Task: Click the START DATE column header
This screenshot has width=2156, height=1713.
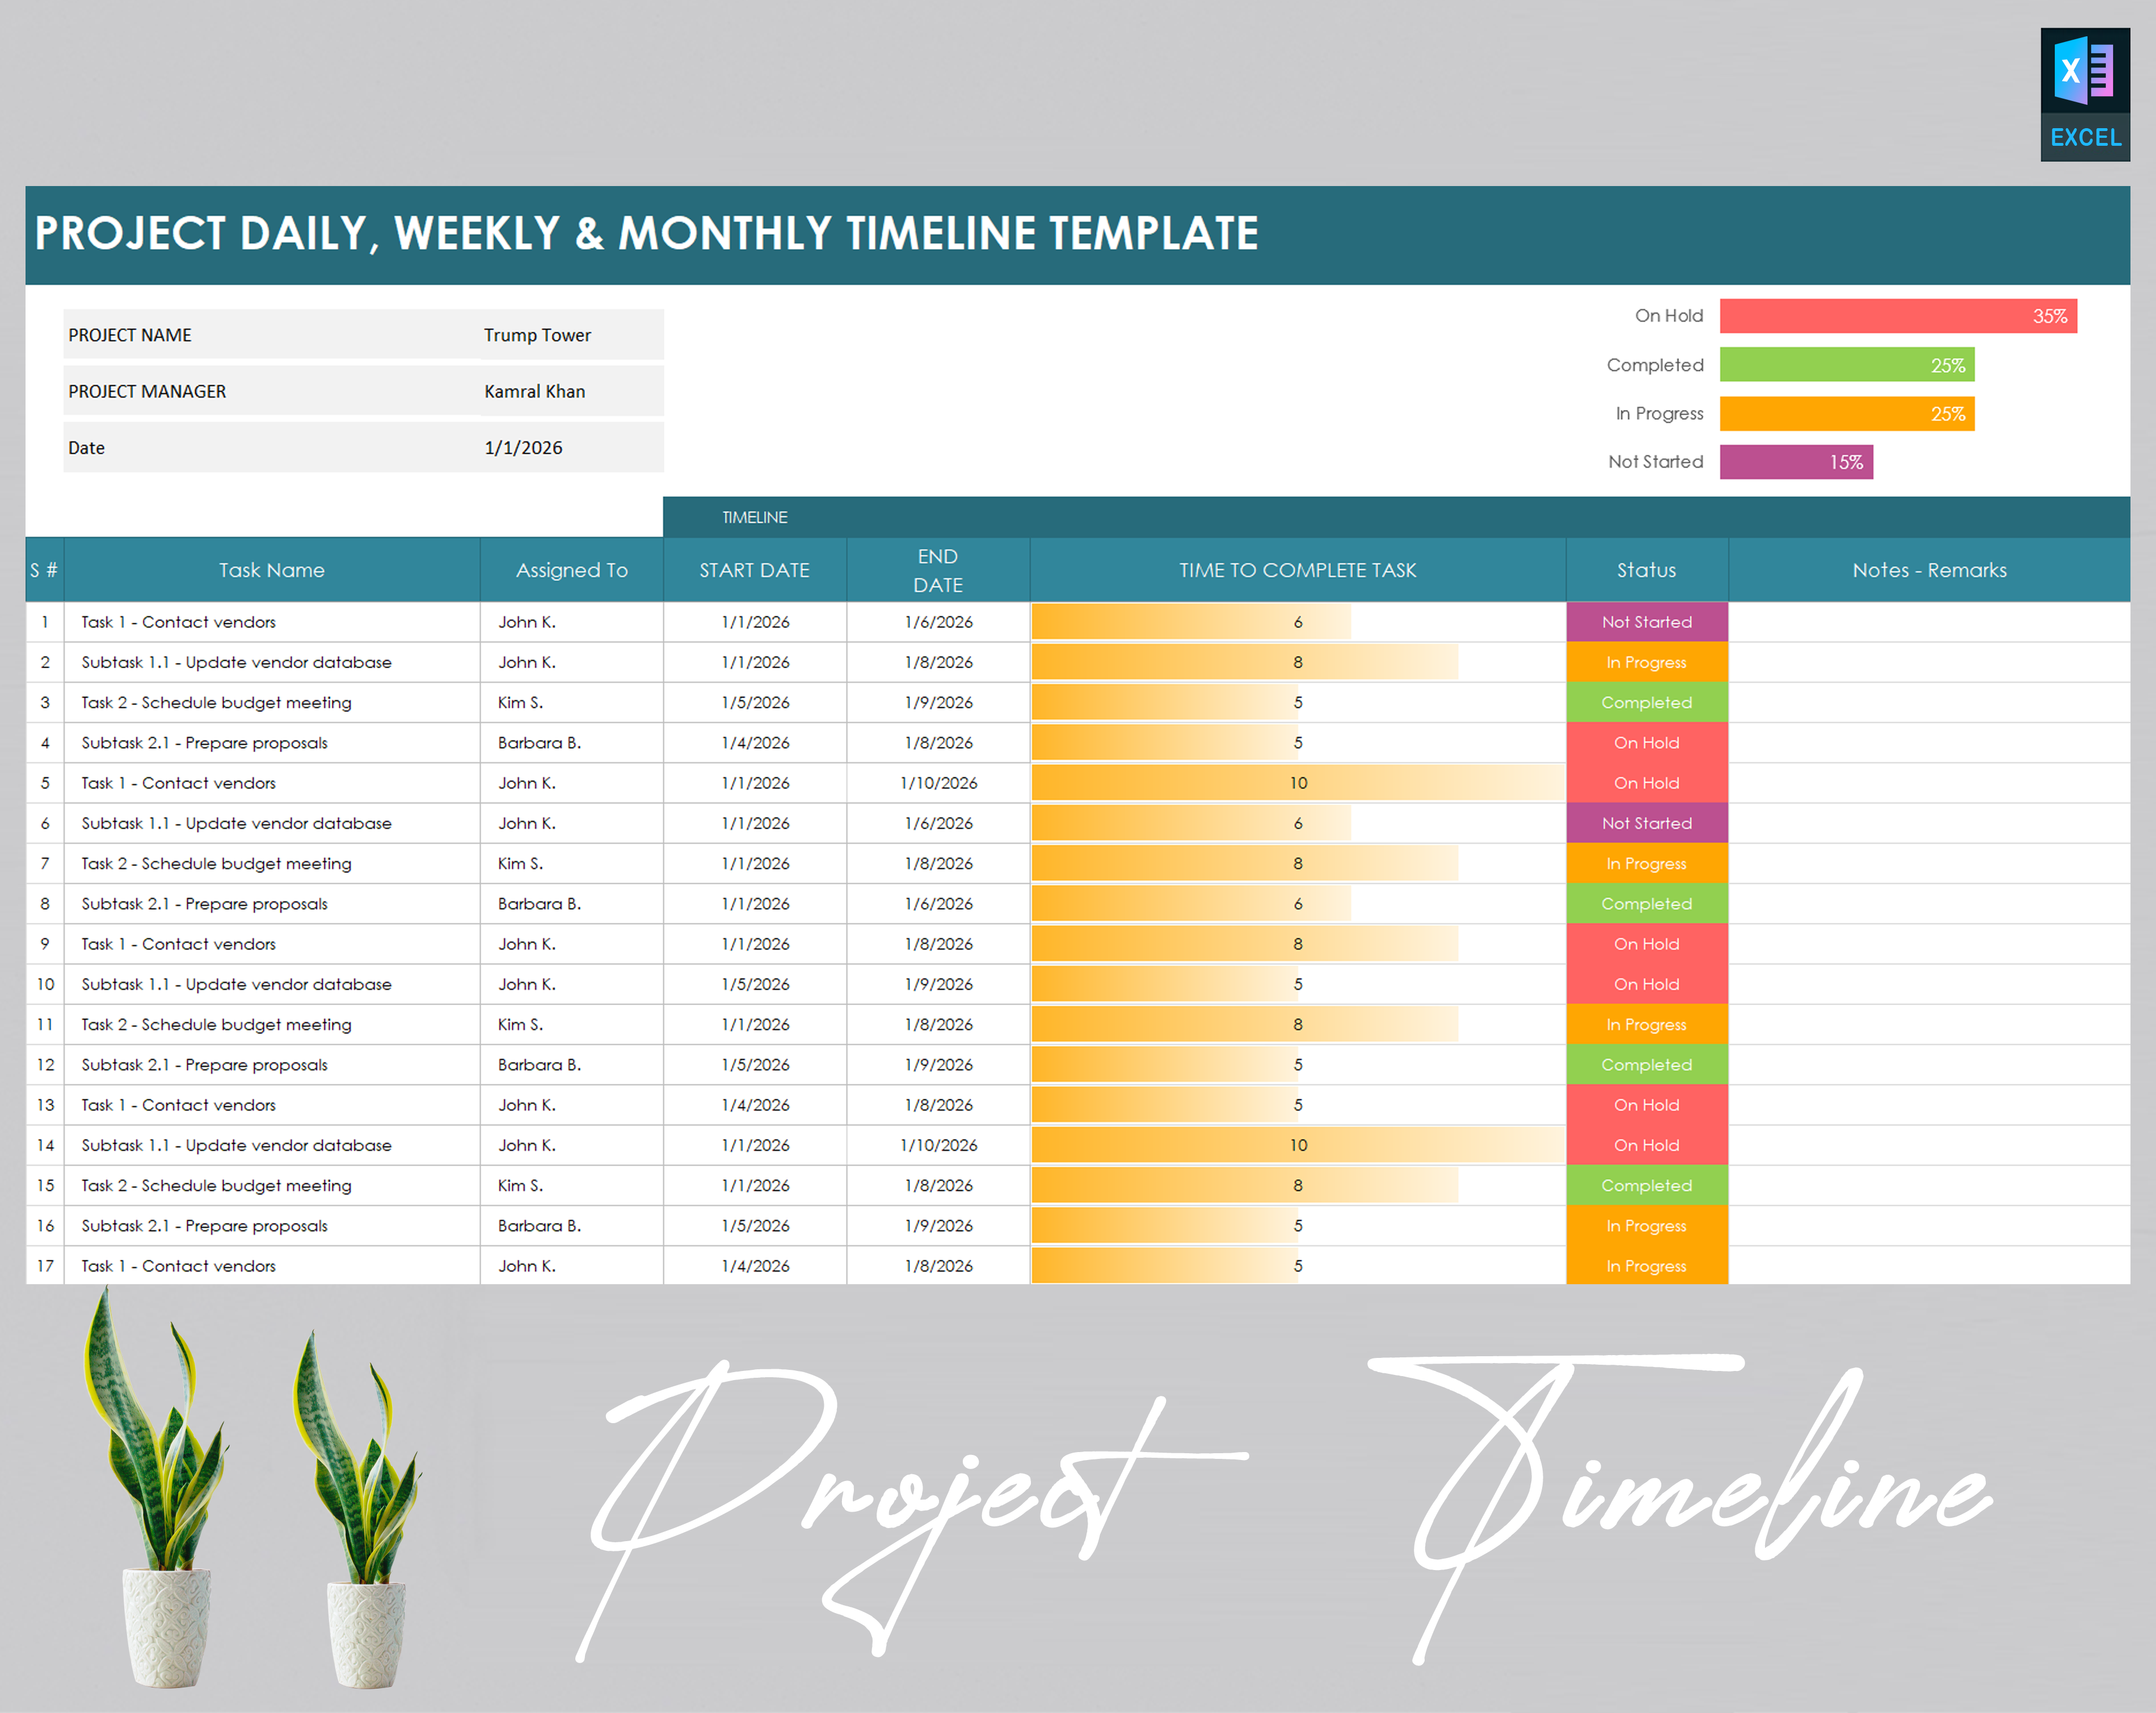Action: click(754, 570)
